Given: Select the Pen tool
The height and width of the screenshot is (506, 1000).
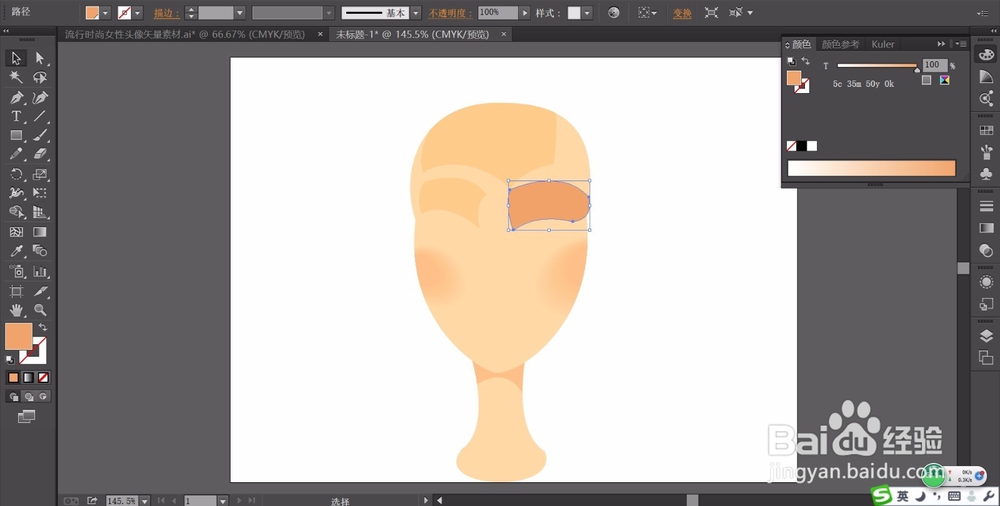Looking at the screenshot, I should pyautogui.click(x=16, y=98).
